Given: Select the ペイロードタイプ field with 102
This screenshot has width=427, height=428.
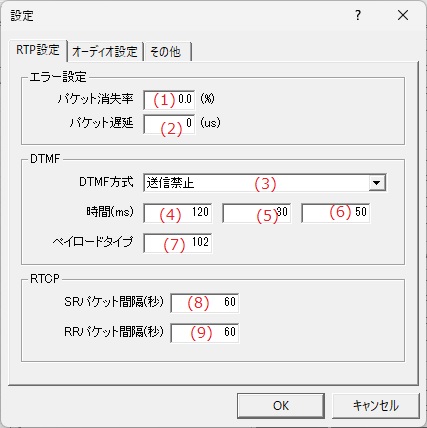Looking at the screenshot, I should coord(177,243).
